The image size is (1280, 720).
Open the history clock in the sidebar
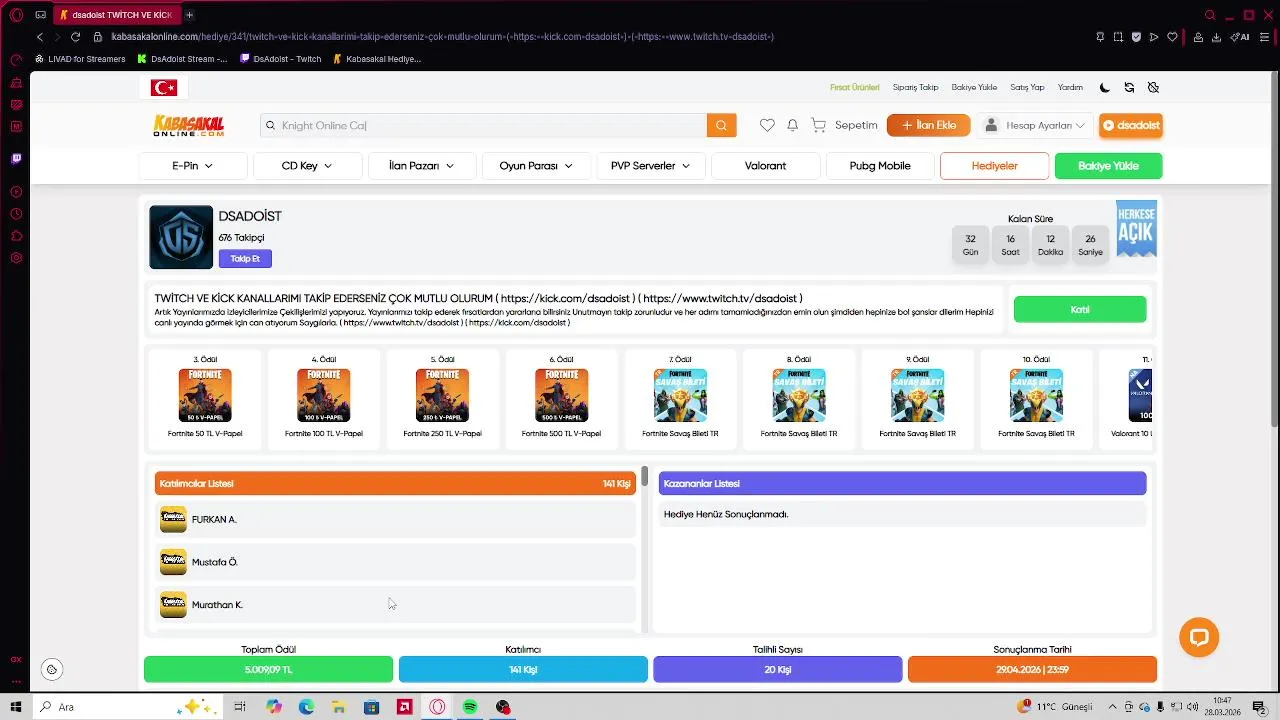pyautogui.click(x=16, y=214)
